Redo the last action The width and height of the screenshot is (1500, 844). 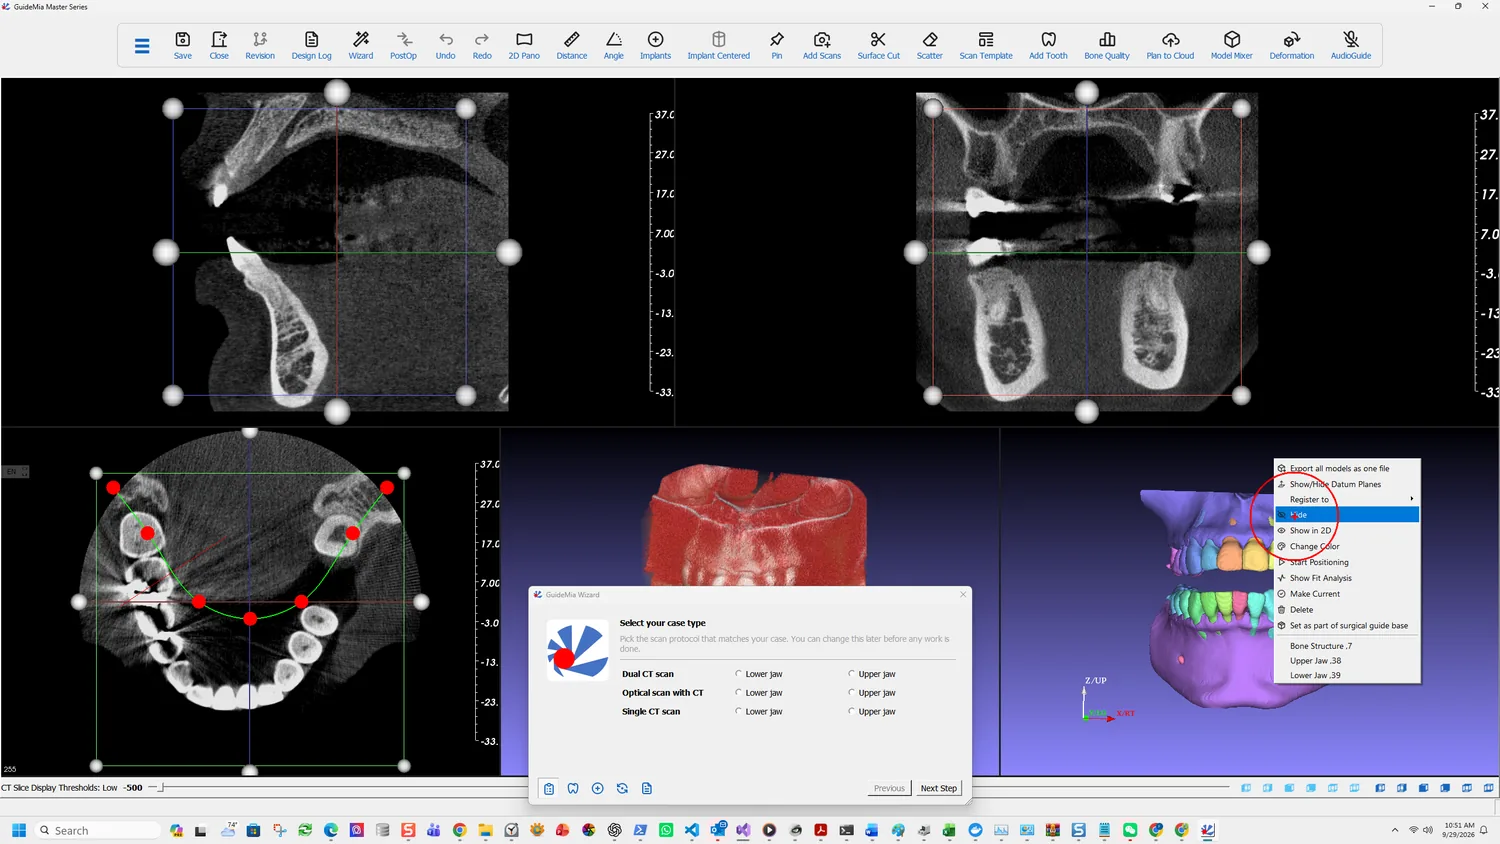pos(482,45)
